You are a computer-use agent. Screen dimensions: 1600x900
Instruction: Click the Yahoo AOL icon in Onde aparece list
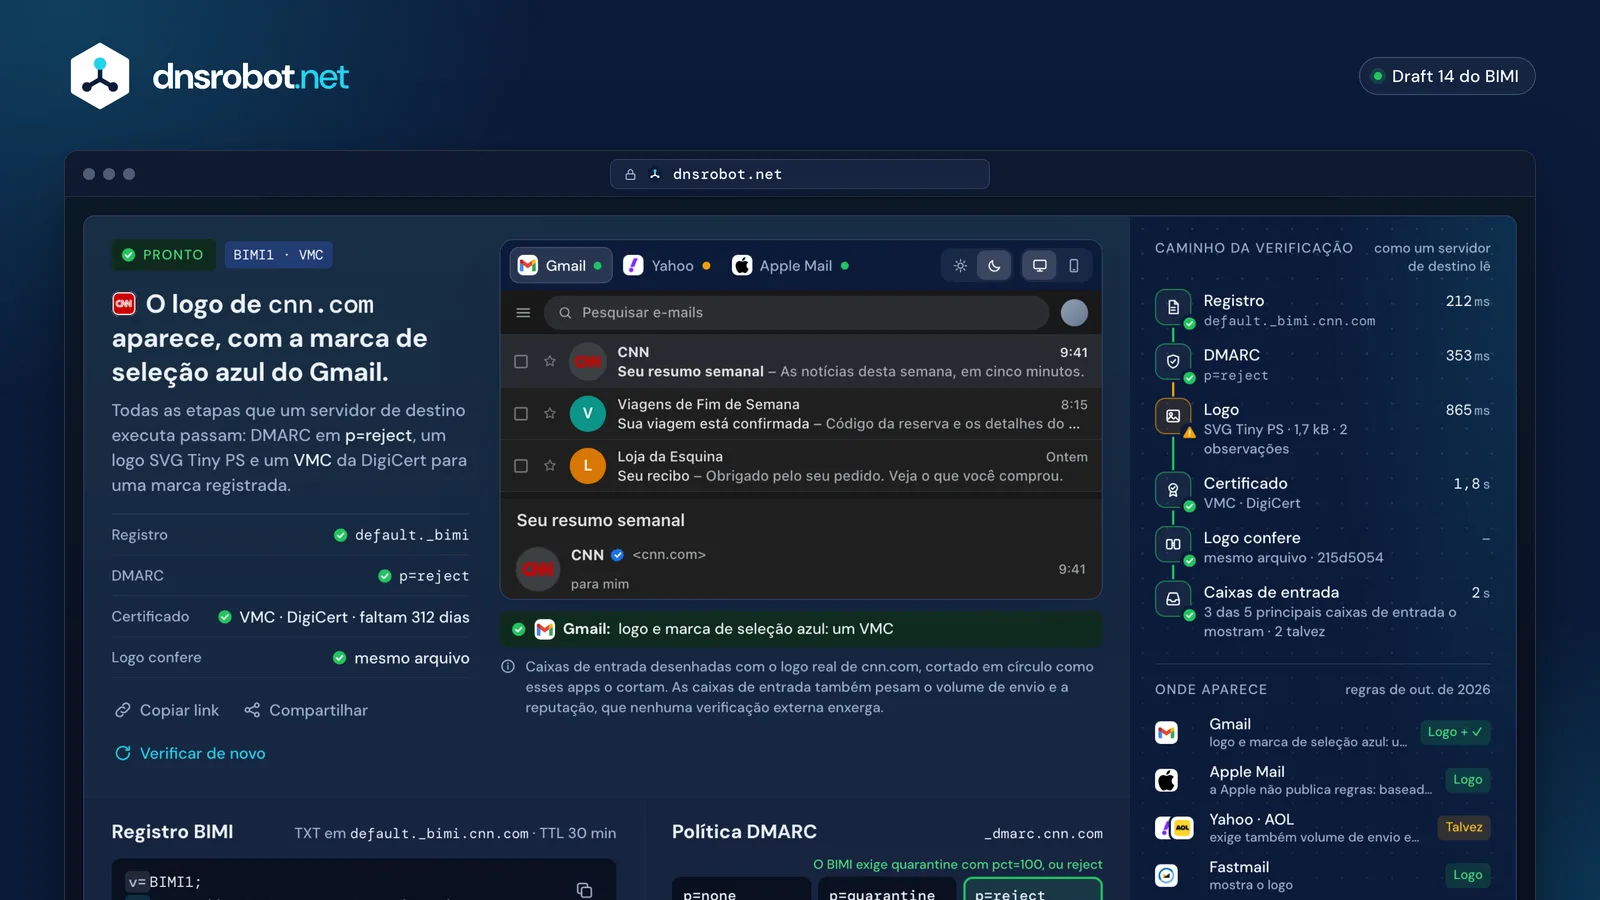point(1174,828)
